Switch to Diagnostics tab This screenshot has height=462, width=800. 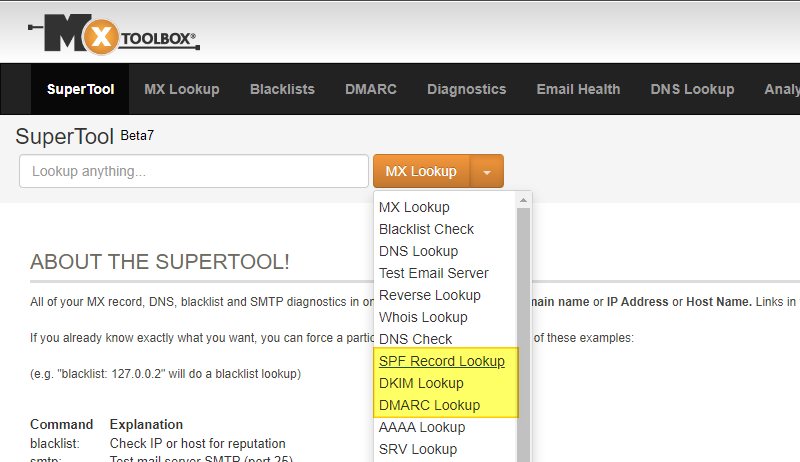click(466, 89)
